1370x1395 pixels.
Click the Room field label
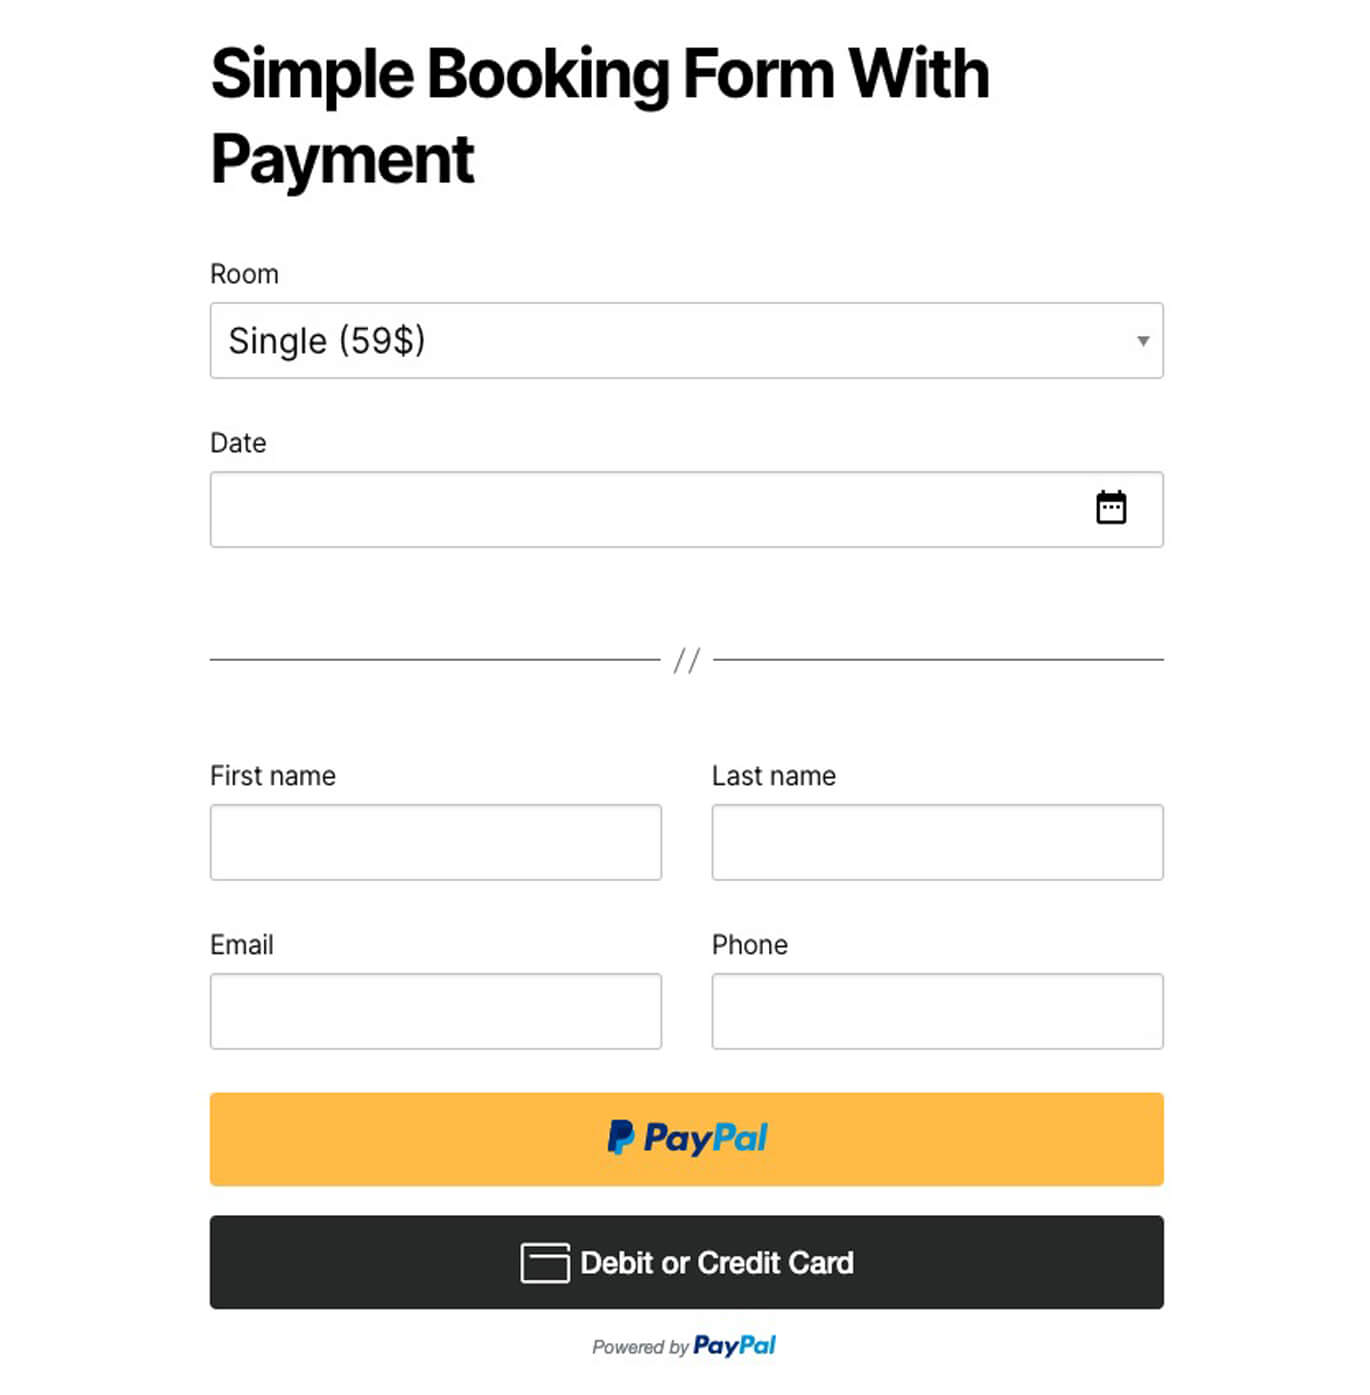244,274
